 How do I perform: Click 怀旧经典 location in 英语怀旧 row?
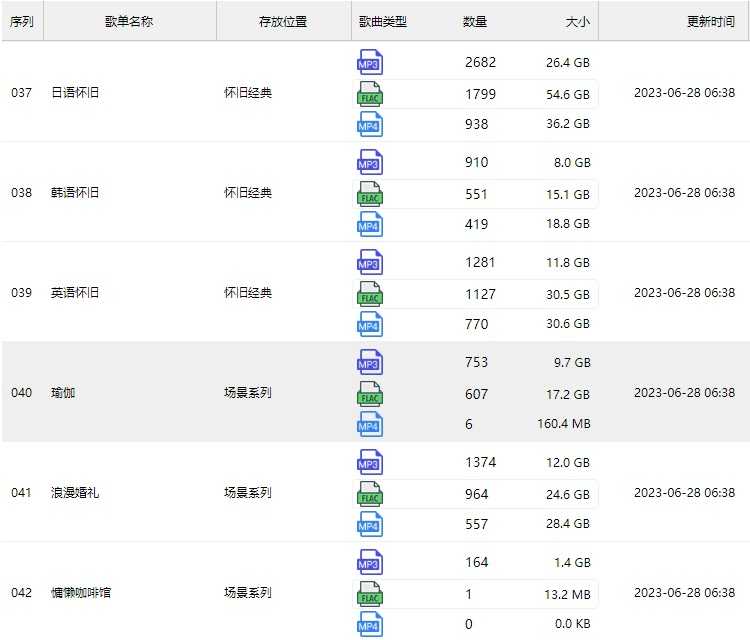[x=248, y=292]
